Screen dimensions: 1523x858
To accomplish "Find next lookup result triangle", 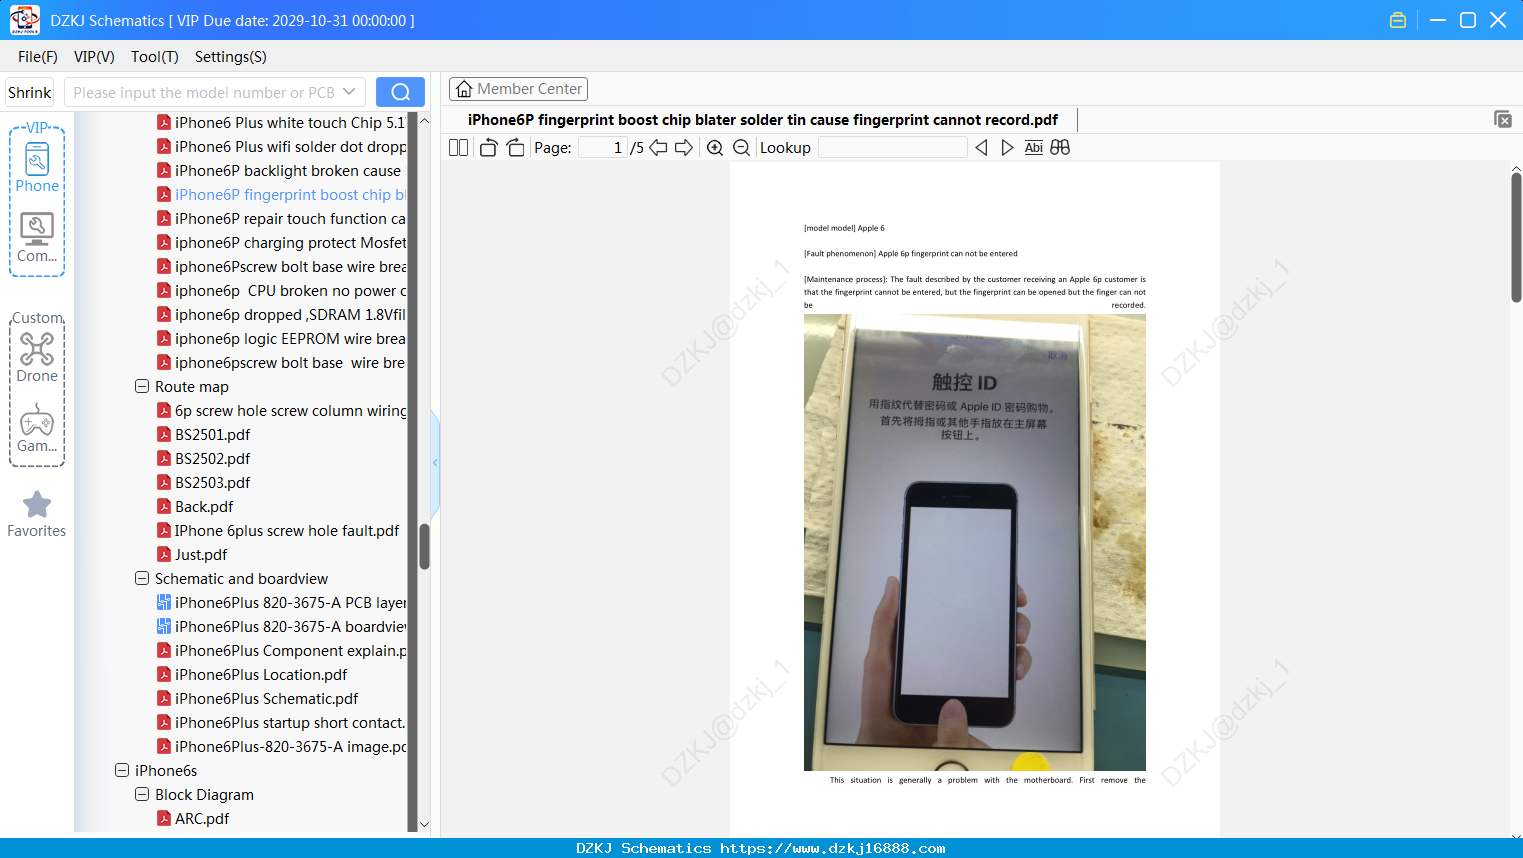I will pos(1007,147).
